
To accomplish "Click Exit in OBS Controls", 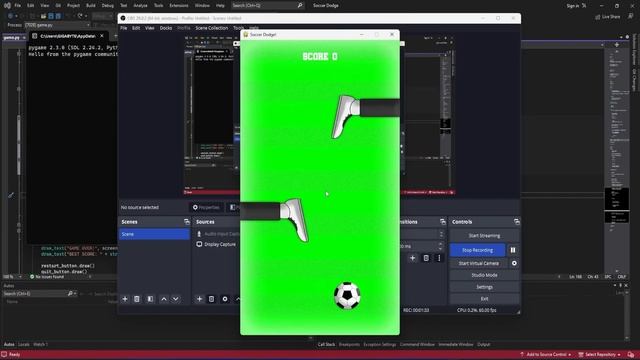I will (x=484, y=299).
